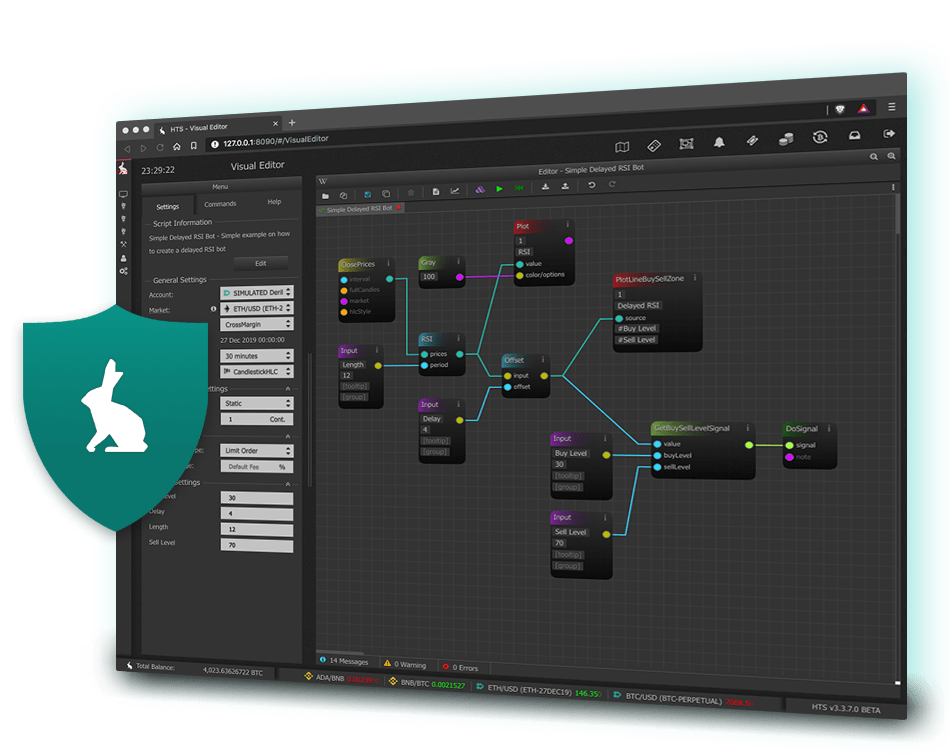Click the Brave shield icon in browser
Screen dimensions: 950x756
tap(840, 110)
